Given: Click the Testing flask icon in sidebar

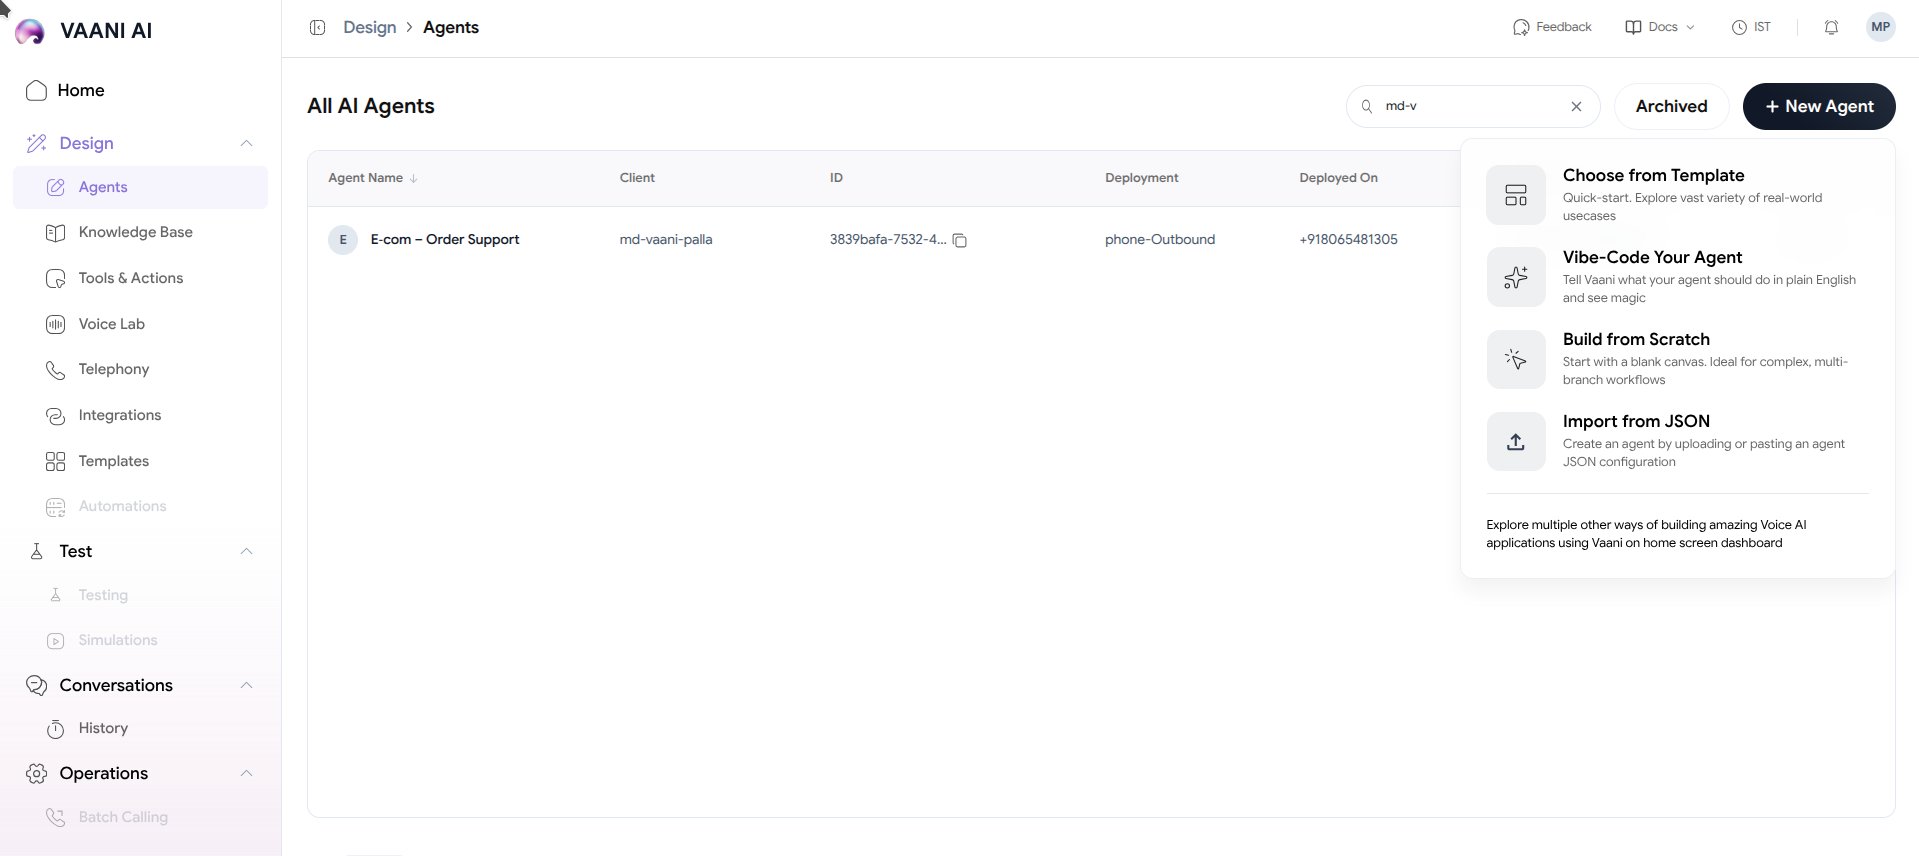Looking at the screenshot, I should [x=56, y=595].
